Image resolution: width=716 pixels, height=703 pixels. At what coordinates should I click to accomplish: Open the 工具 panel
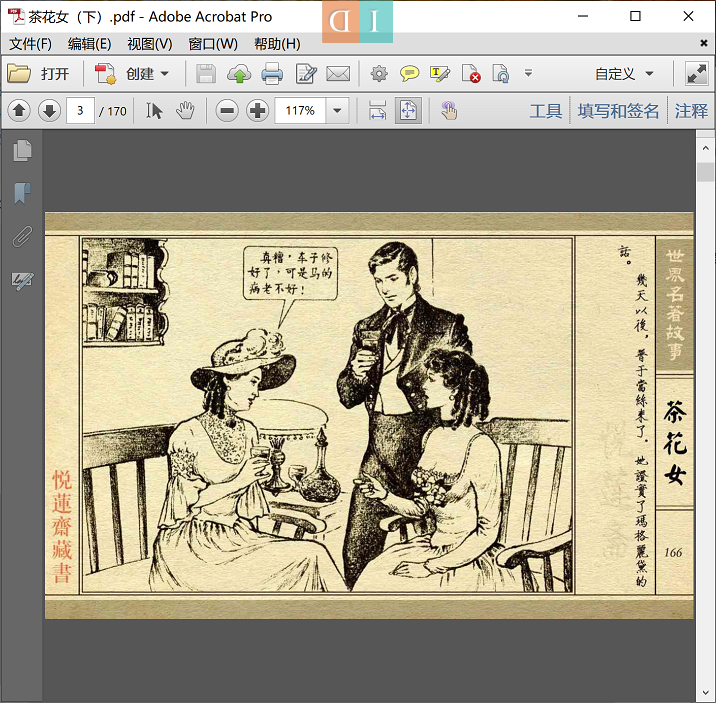click(546, 111)
